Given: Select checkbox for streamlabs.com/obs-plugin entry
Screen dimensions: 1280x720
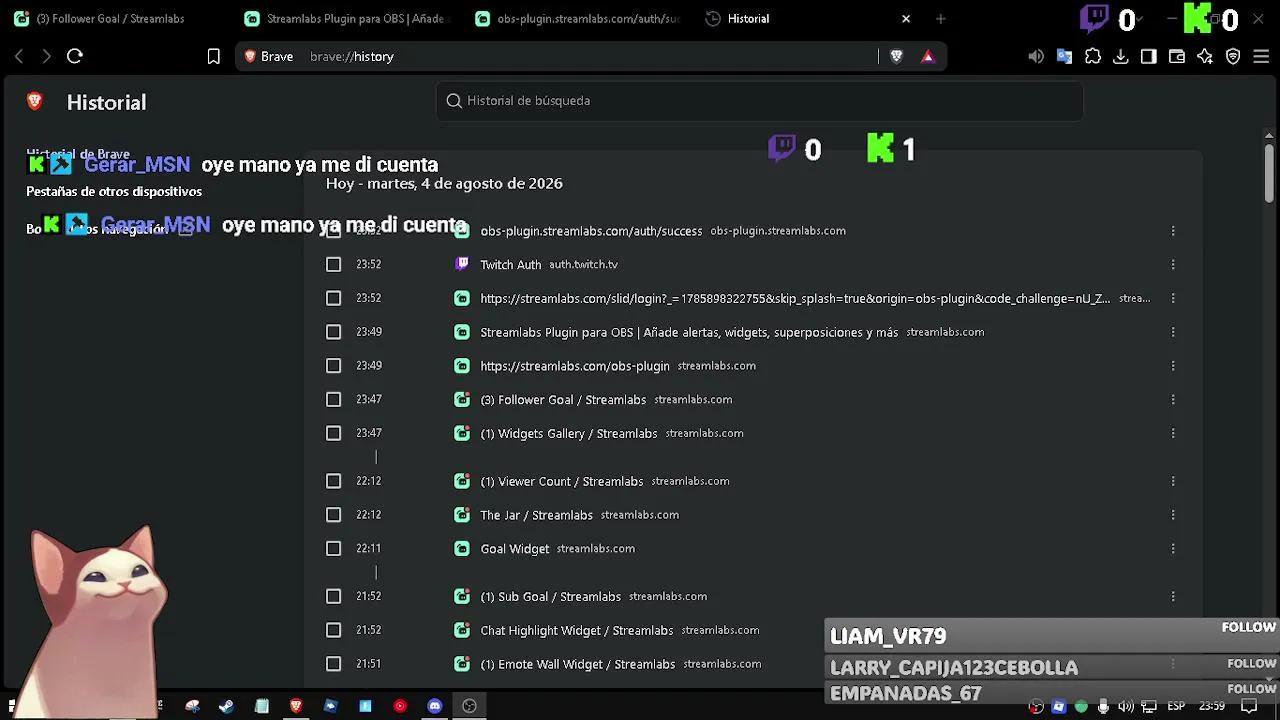Looking at the screenshot, I should point(334,366).
